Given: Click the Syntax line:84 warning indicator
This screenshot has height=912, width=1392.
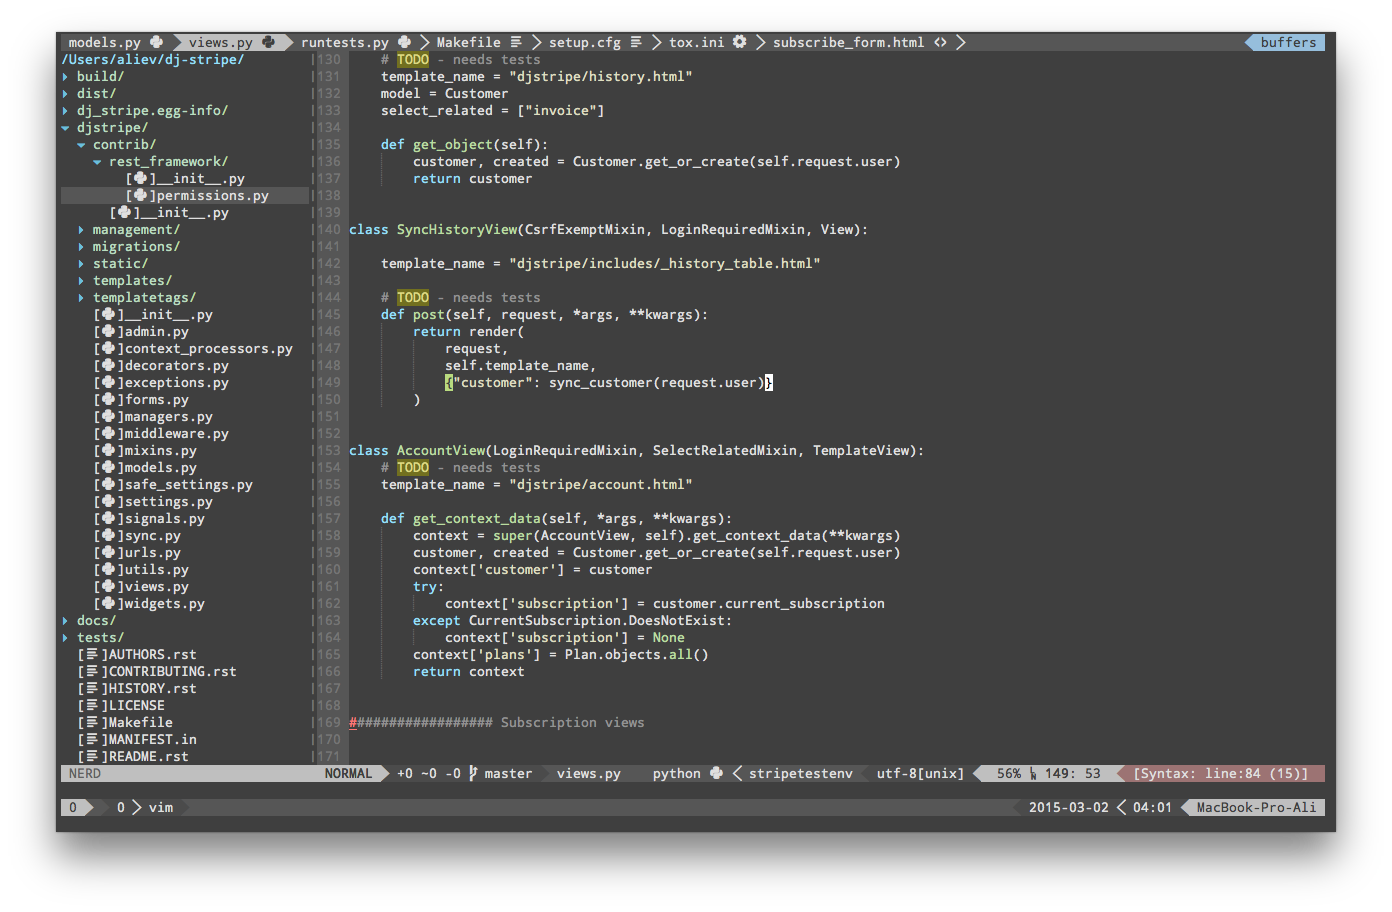Looking at the screenshot, I should point(1221,773).
